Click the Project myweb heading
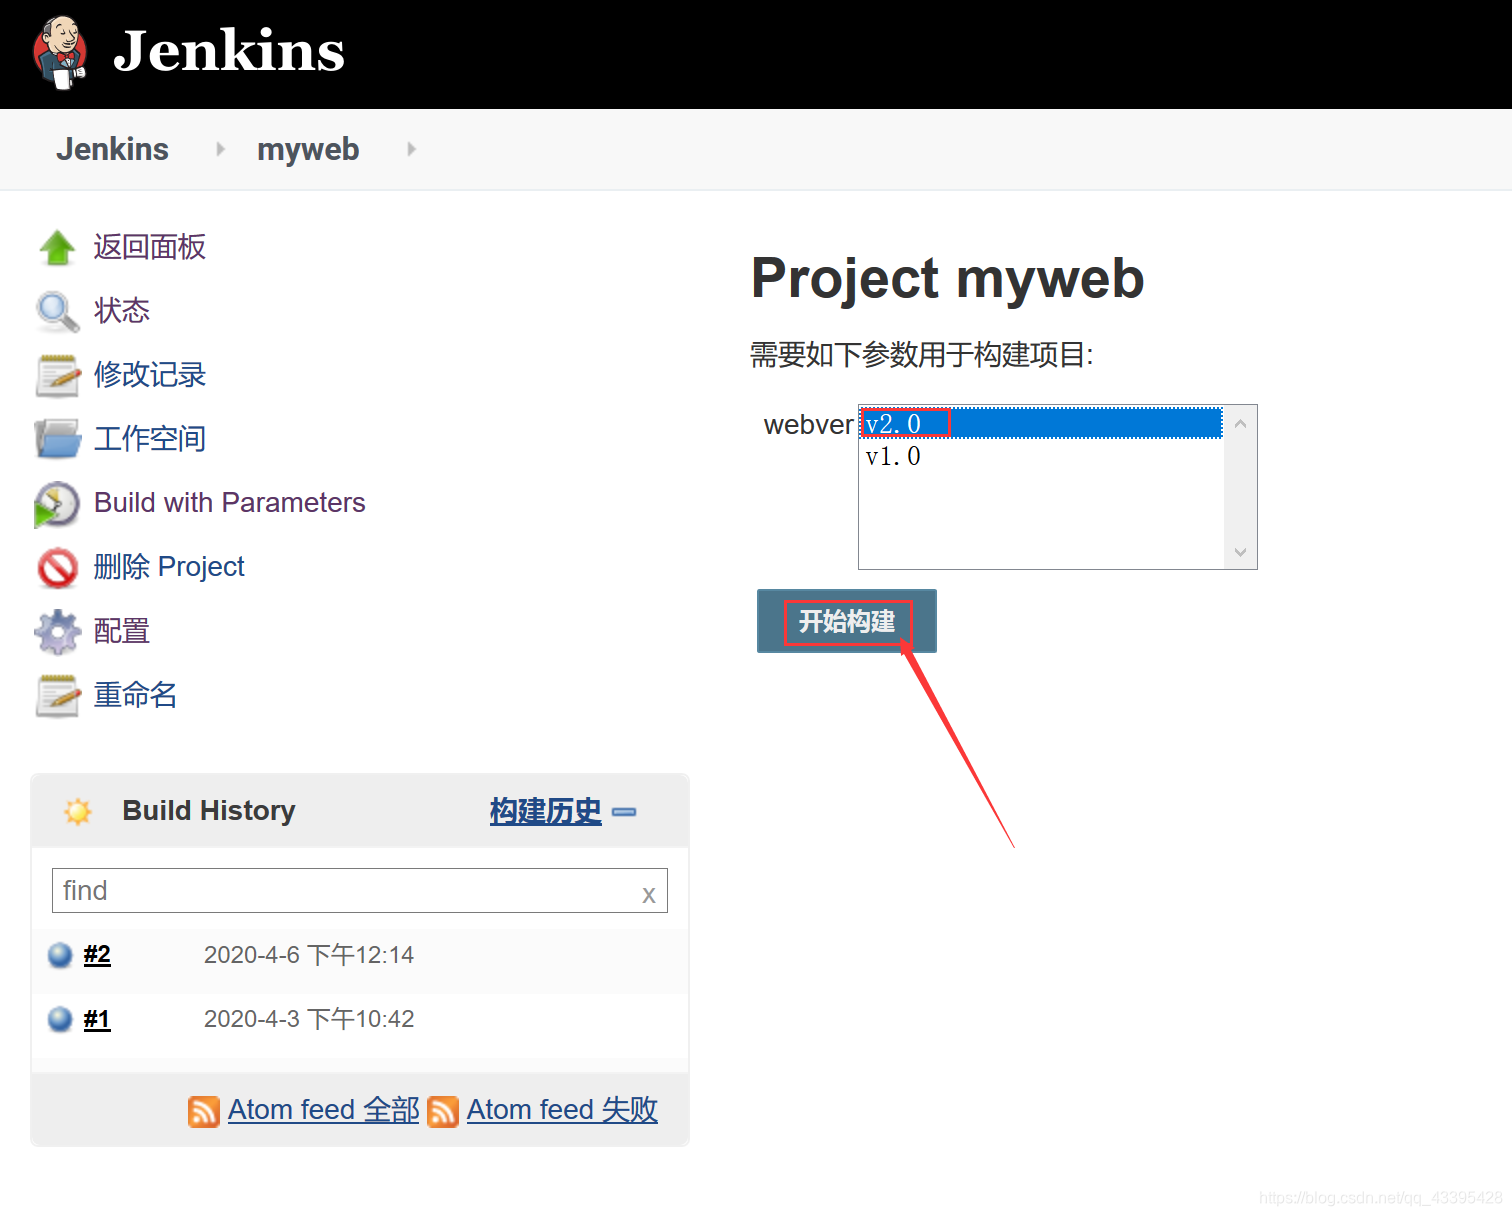 [948, 279]
